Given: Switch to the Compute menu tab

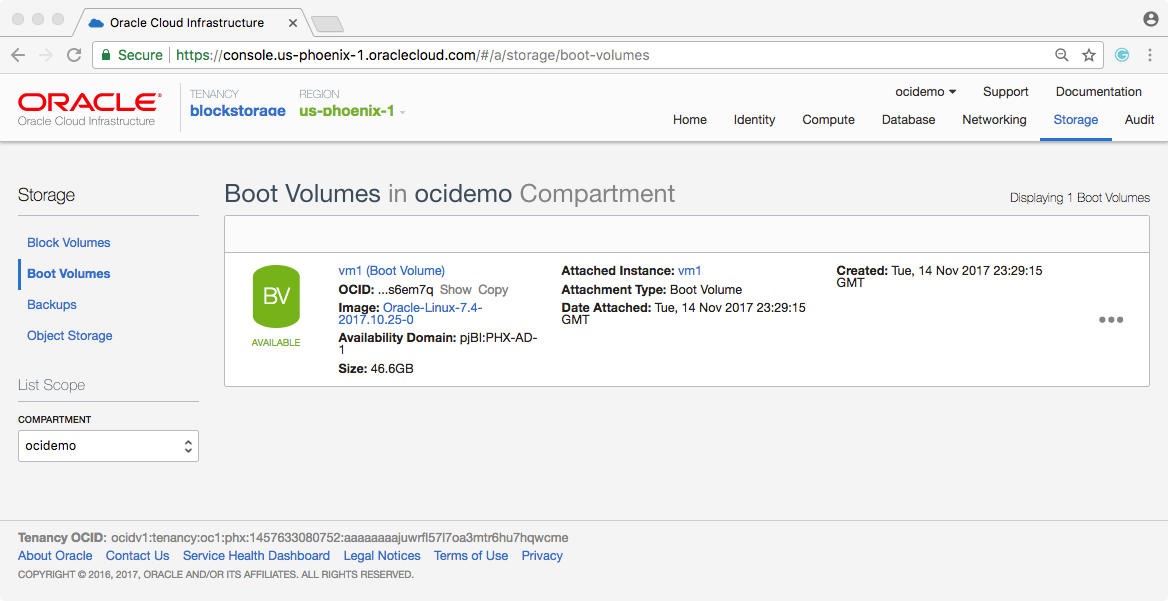Looking at the screenshot, I should click(x=828, y=120).
